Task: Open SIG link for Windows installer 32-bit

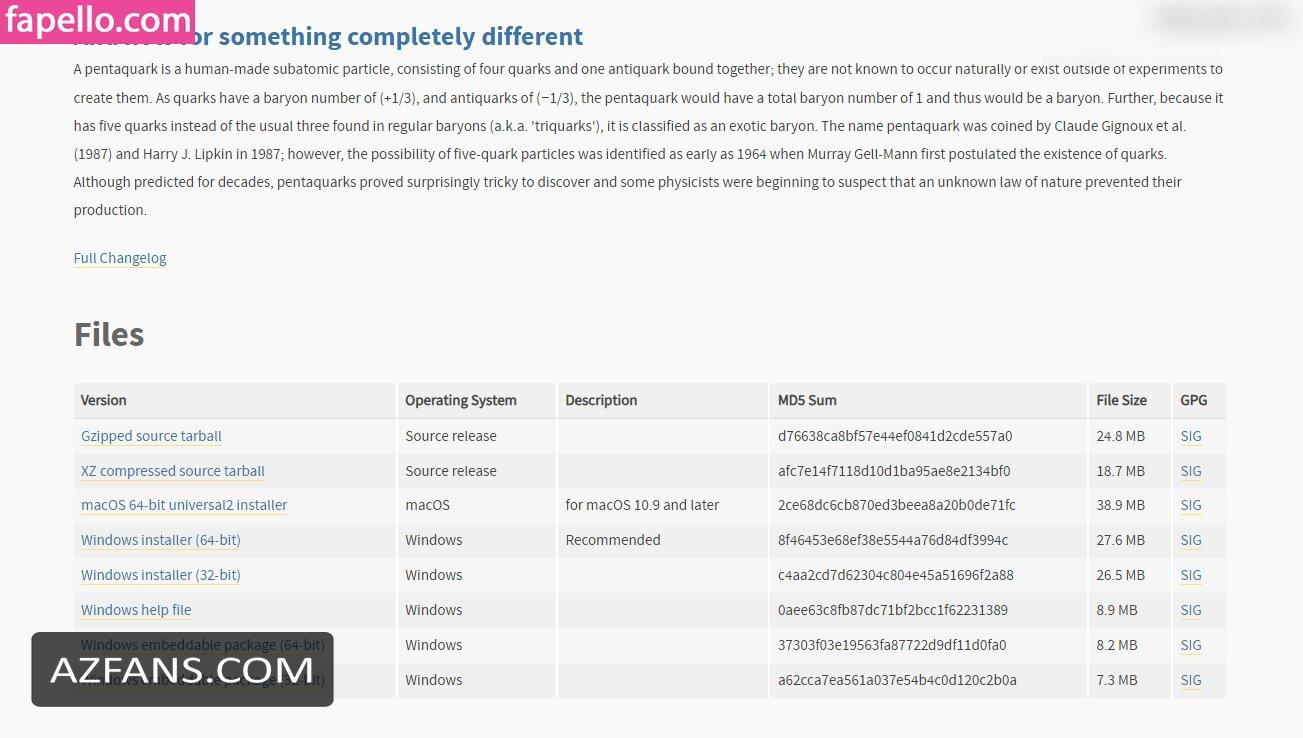Action: (1191, 575)
